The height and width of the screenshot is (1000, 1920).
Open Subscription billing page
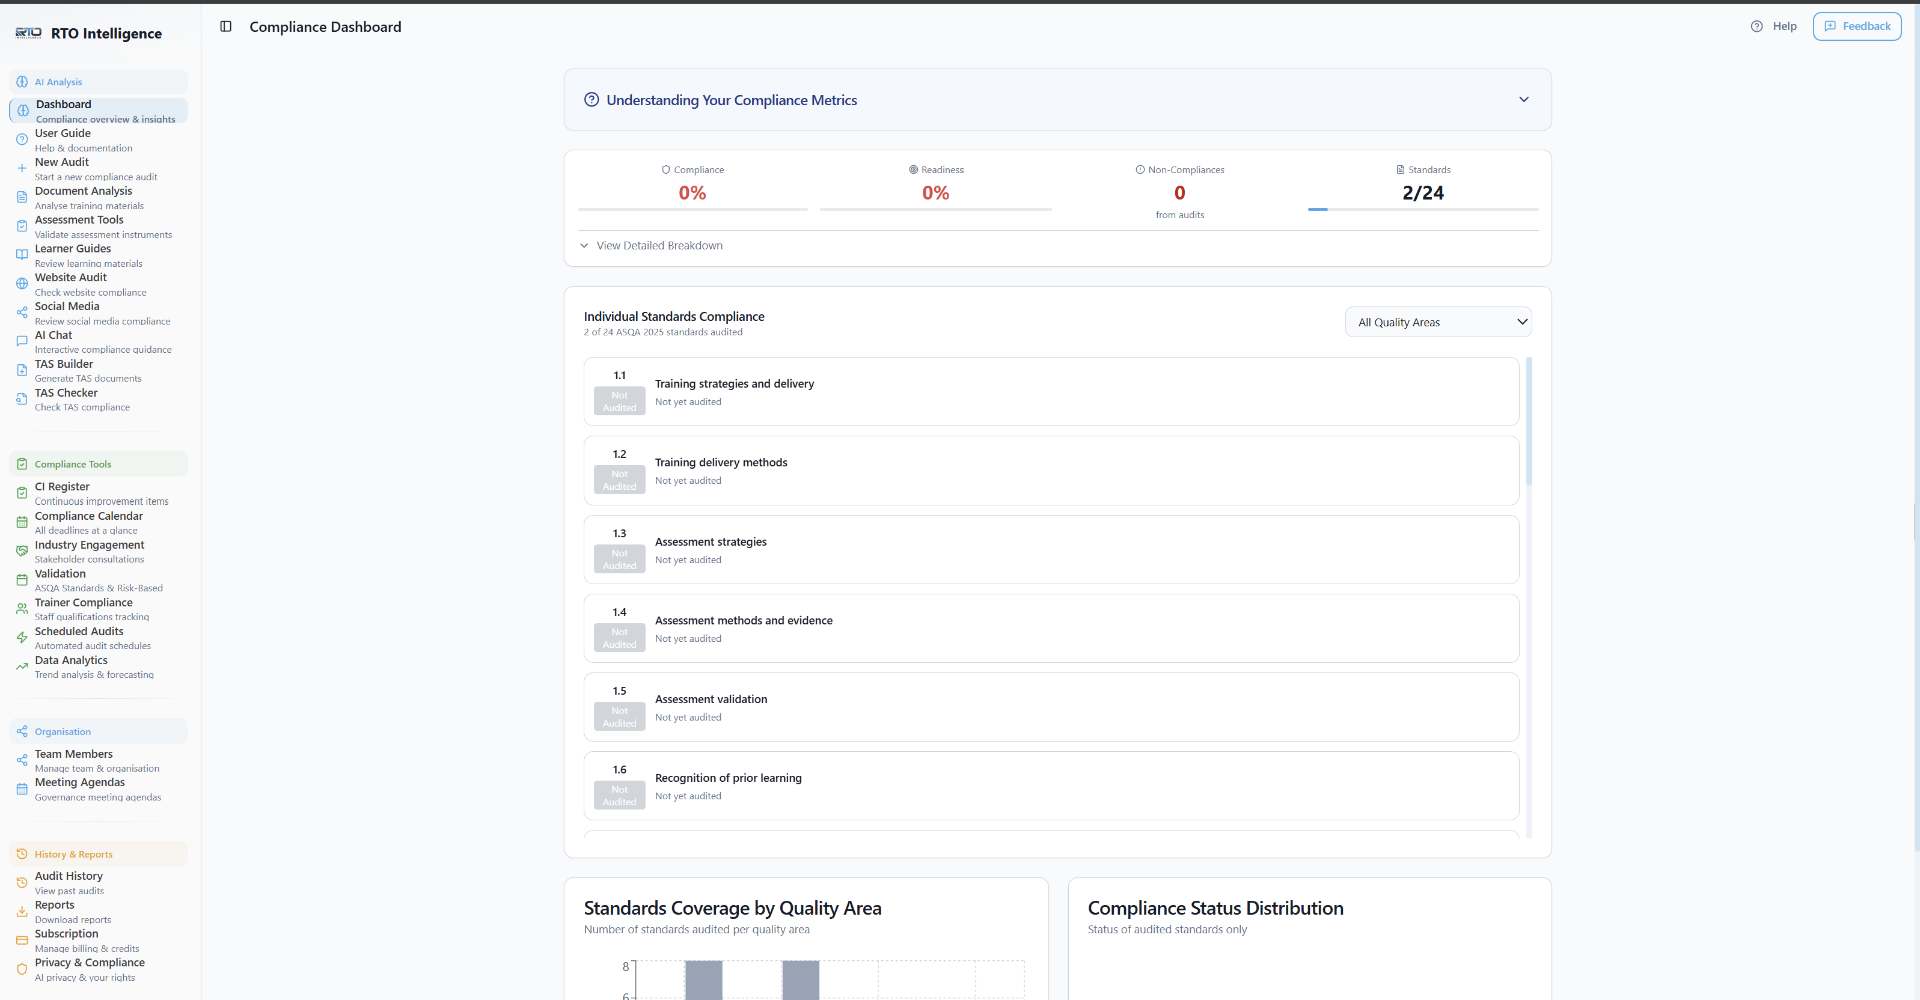pos(98,941)
